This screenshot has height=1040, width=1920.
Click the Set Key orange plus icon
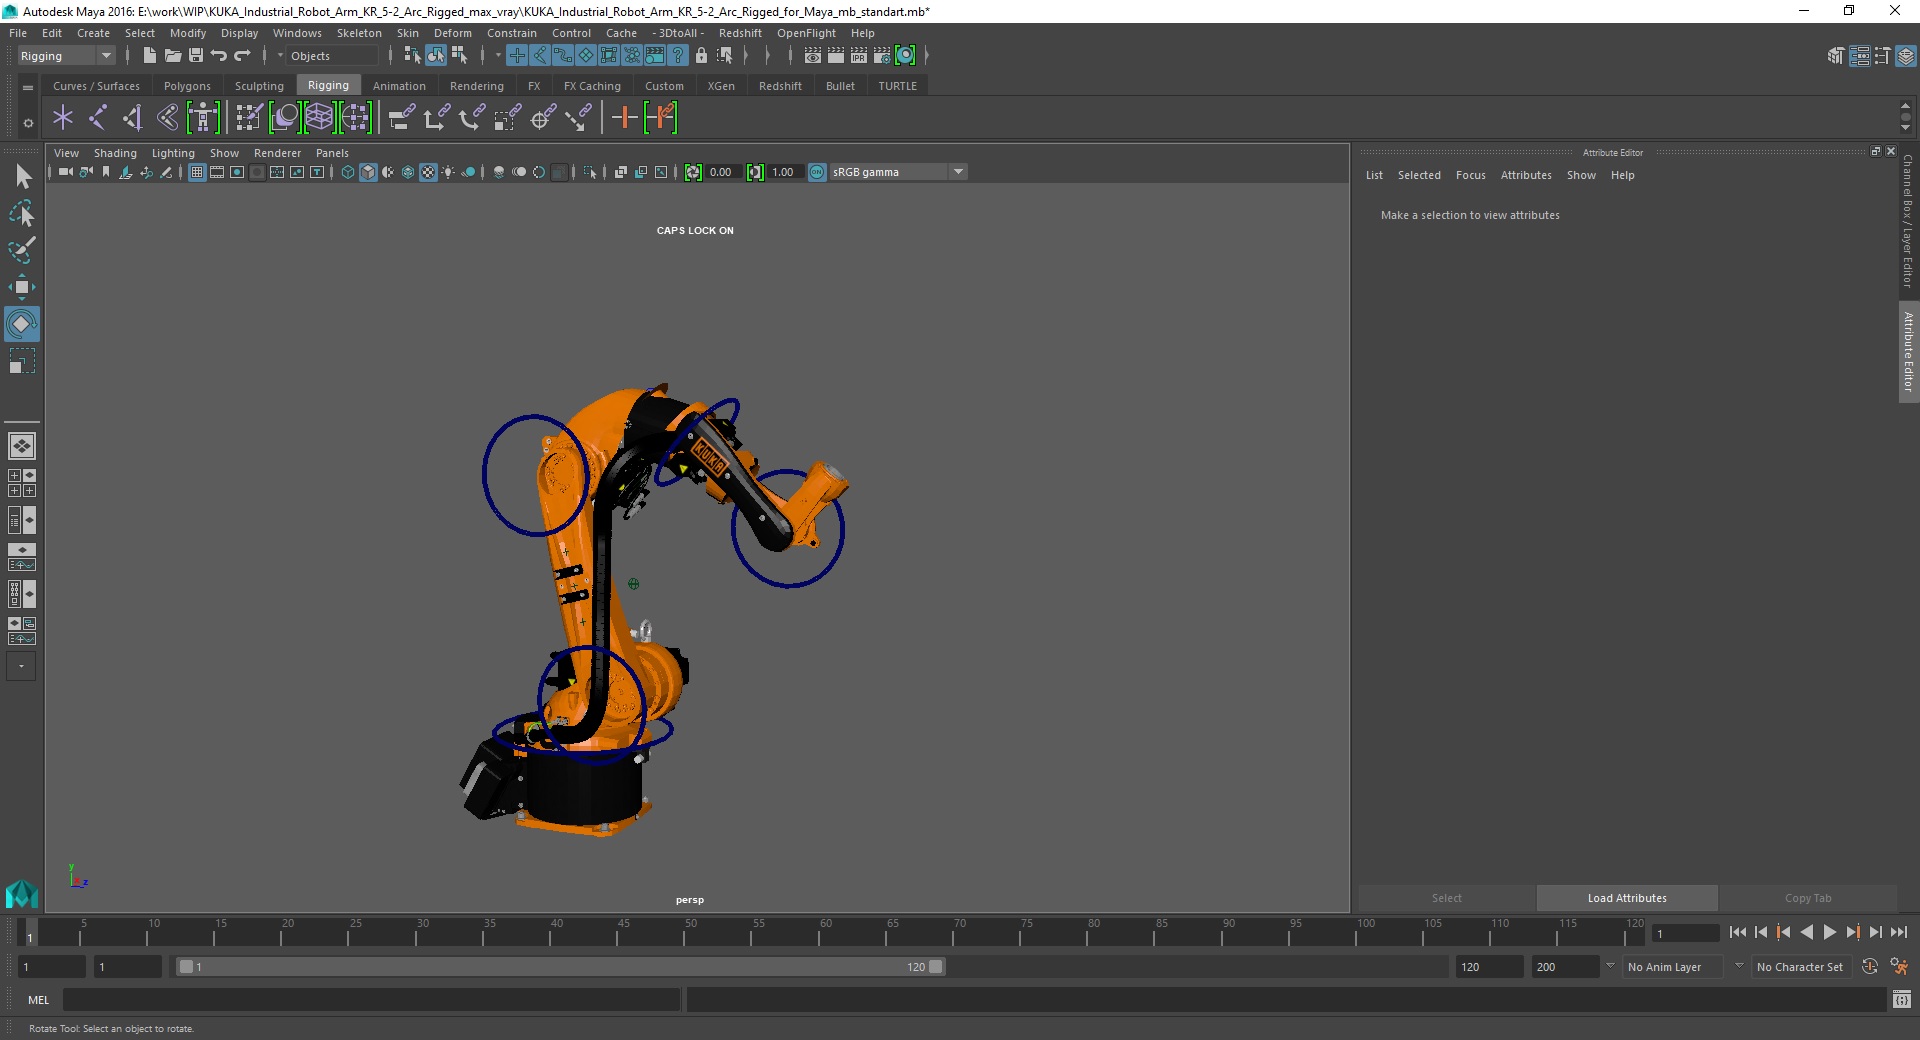[624, 118]
